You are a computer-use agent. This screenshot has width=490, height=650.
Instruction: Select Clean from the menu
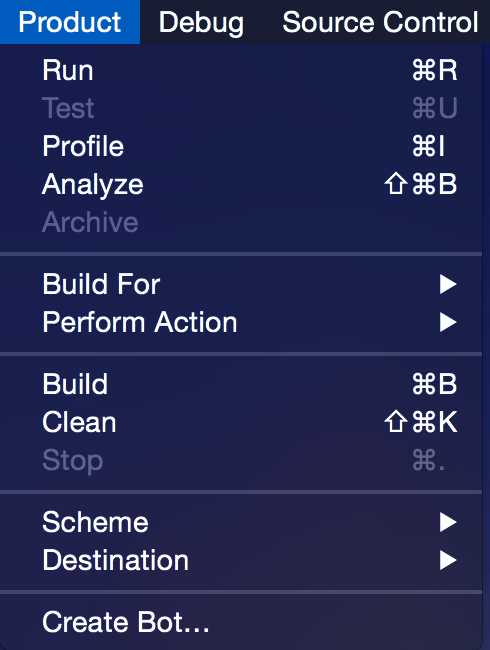click(241, 422)
